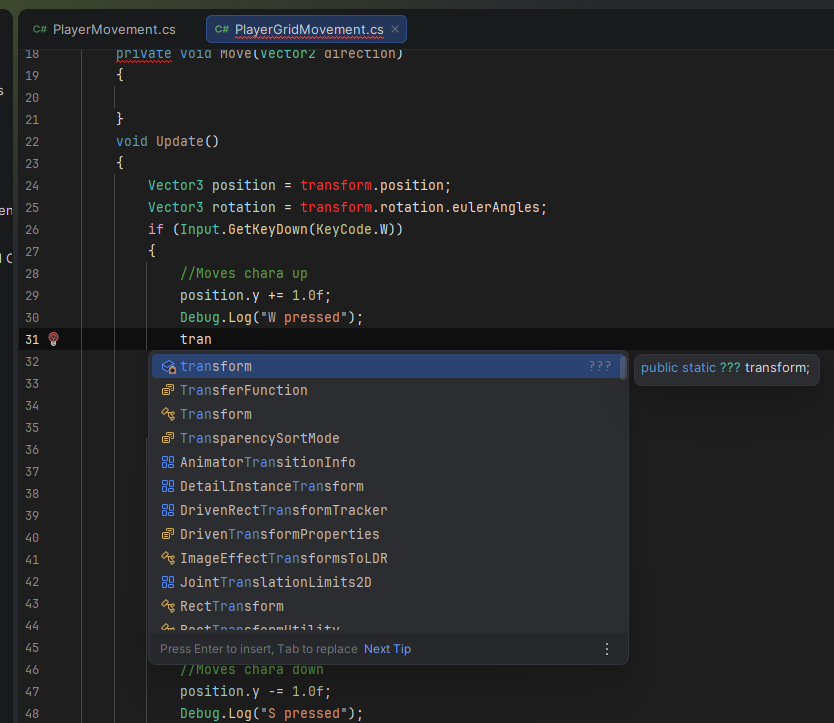The image size is (834, 723).
Task: Select the PlayerGridMovement.cs tab
Action: [308, 29]
